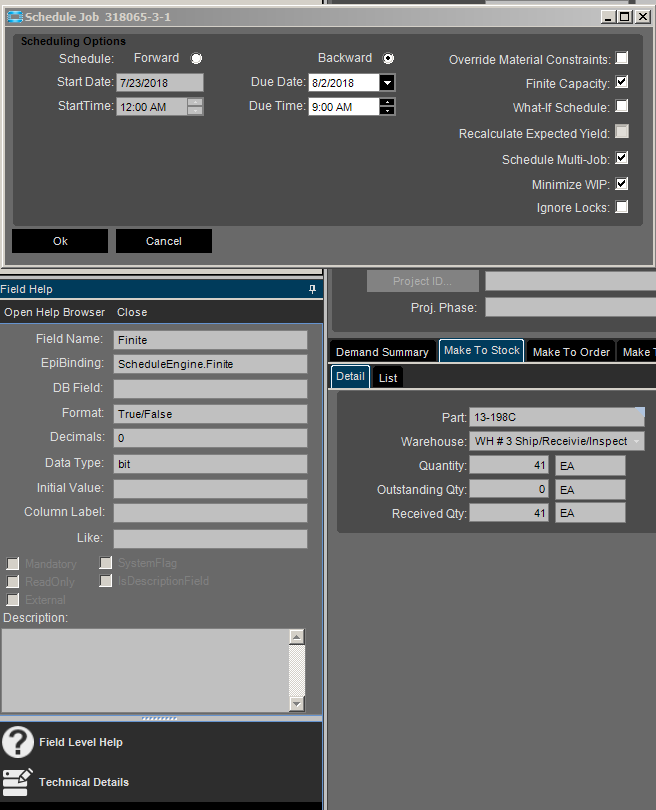Click the Start Date field
656x810 pixels.
[160, 83]
